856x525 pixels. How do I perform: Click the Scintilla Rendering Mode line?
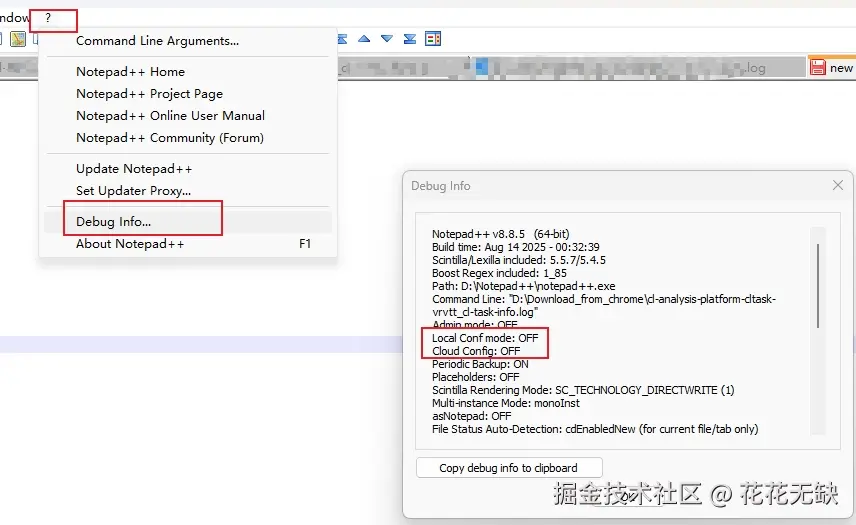(x=583, y=390)
